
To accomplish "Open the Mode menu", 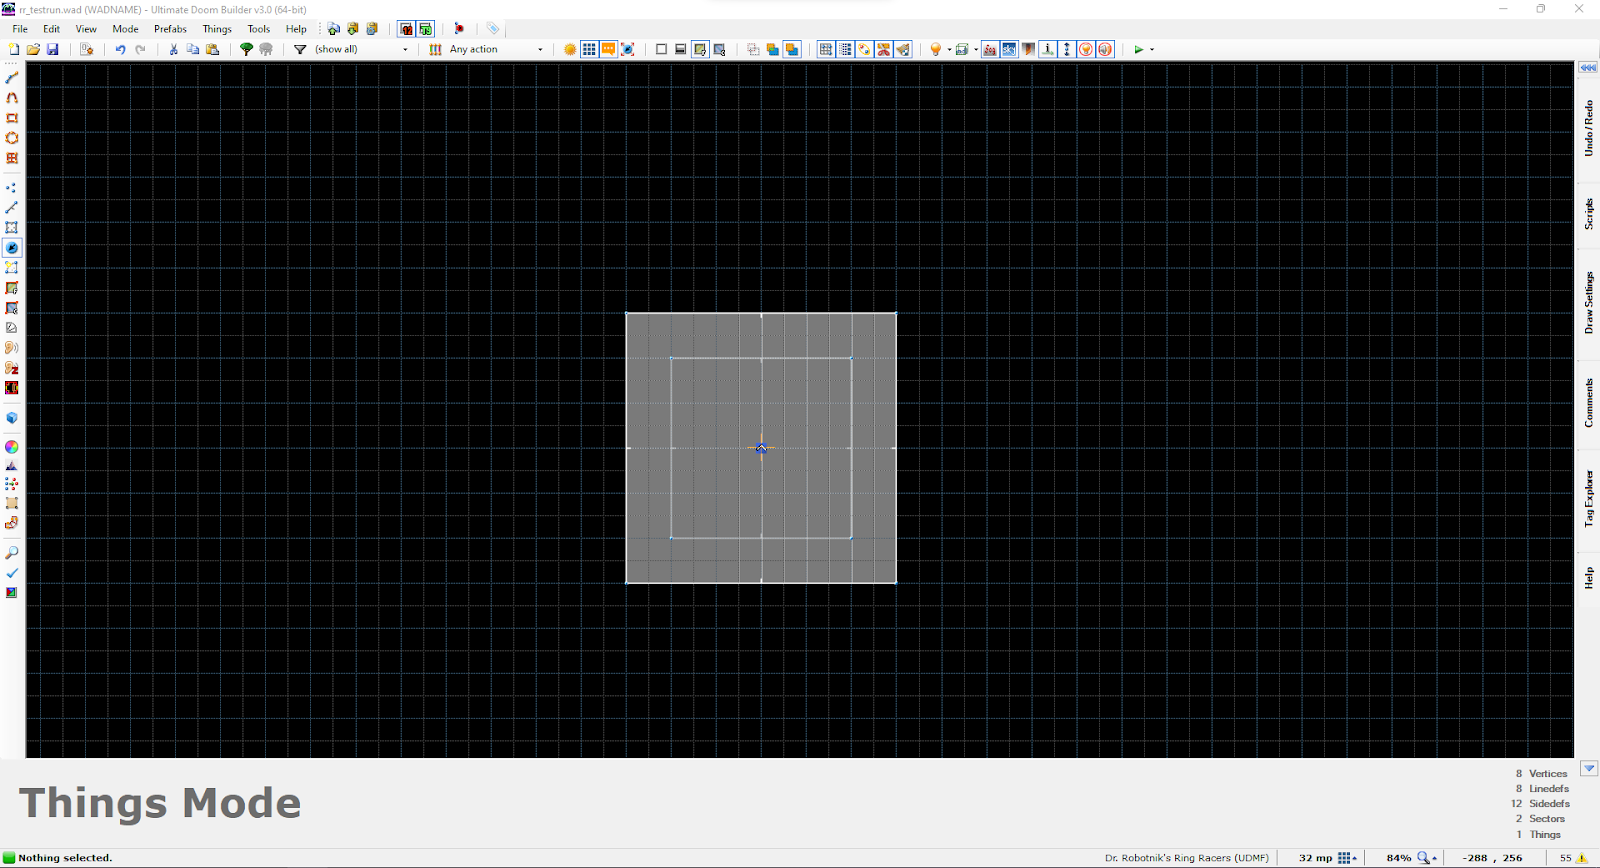I will (126, 29).
